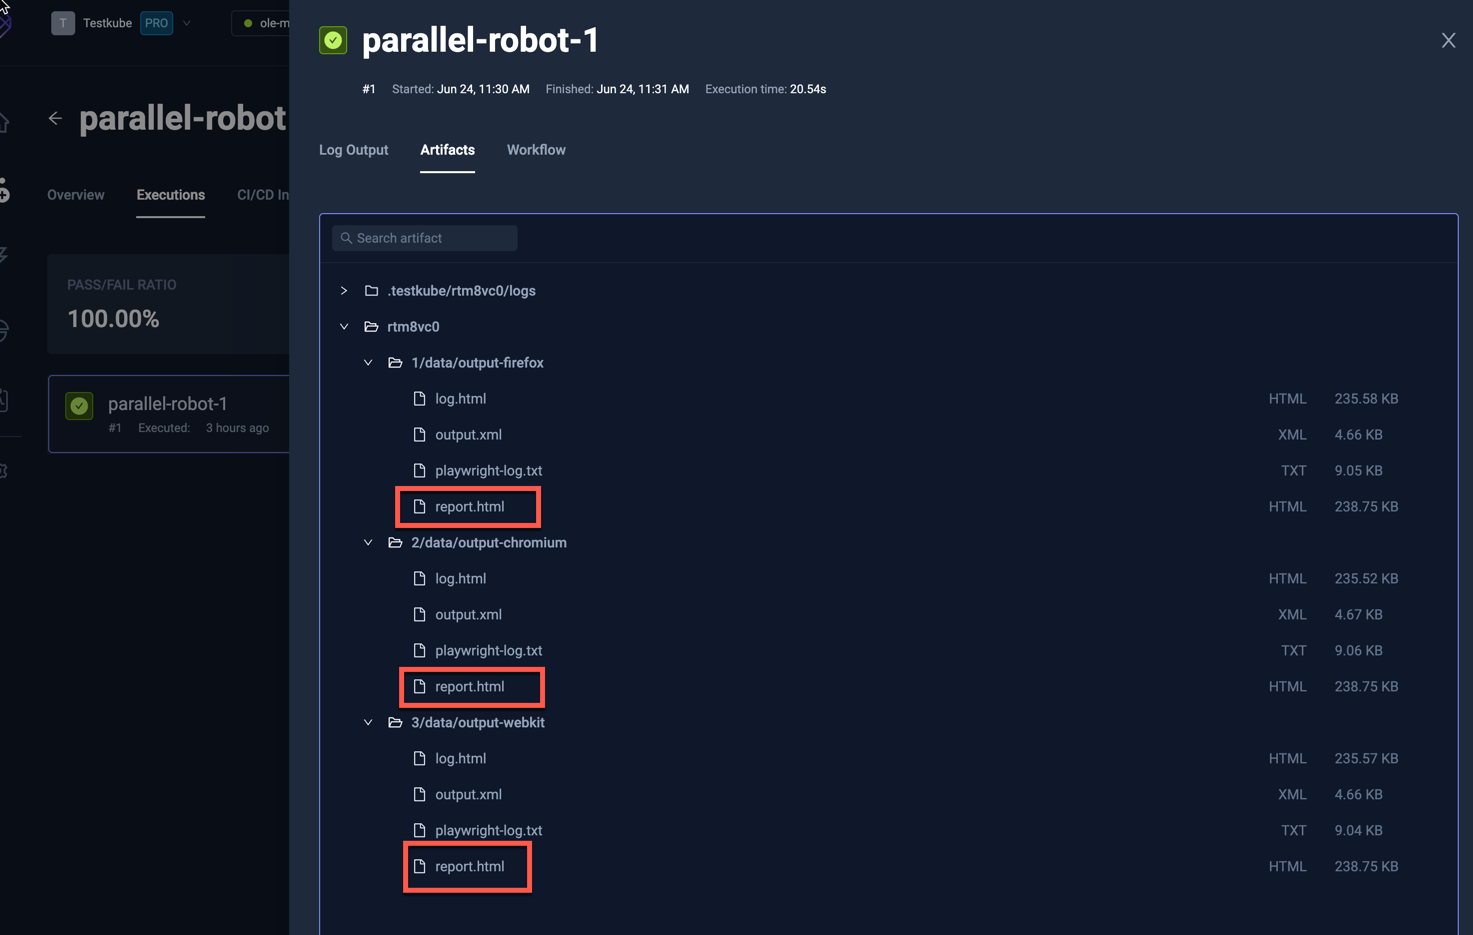Collapse the rtm8vc0 folder
1473x935 pixels.
344,326
